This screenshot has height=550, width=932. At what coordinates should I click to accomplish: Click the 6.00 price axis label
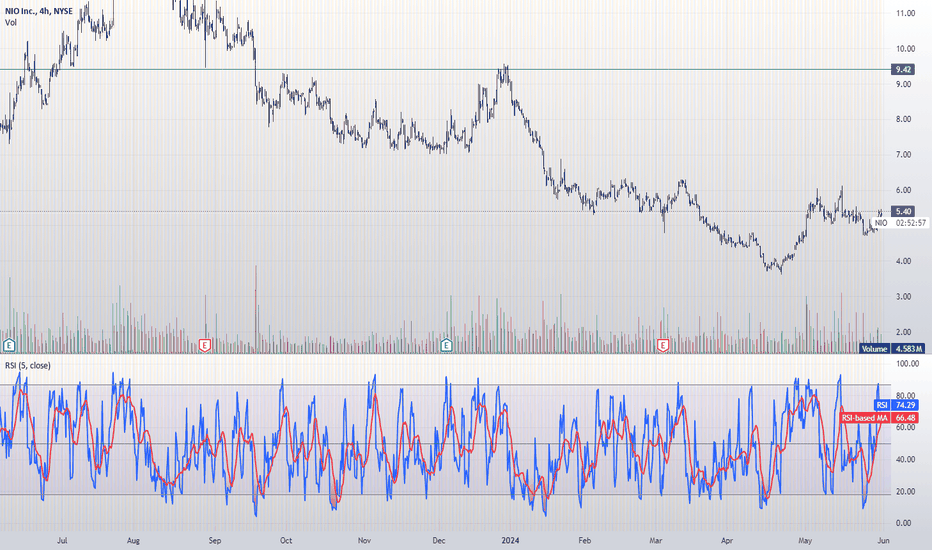click(903, 190)
